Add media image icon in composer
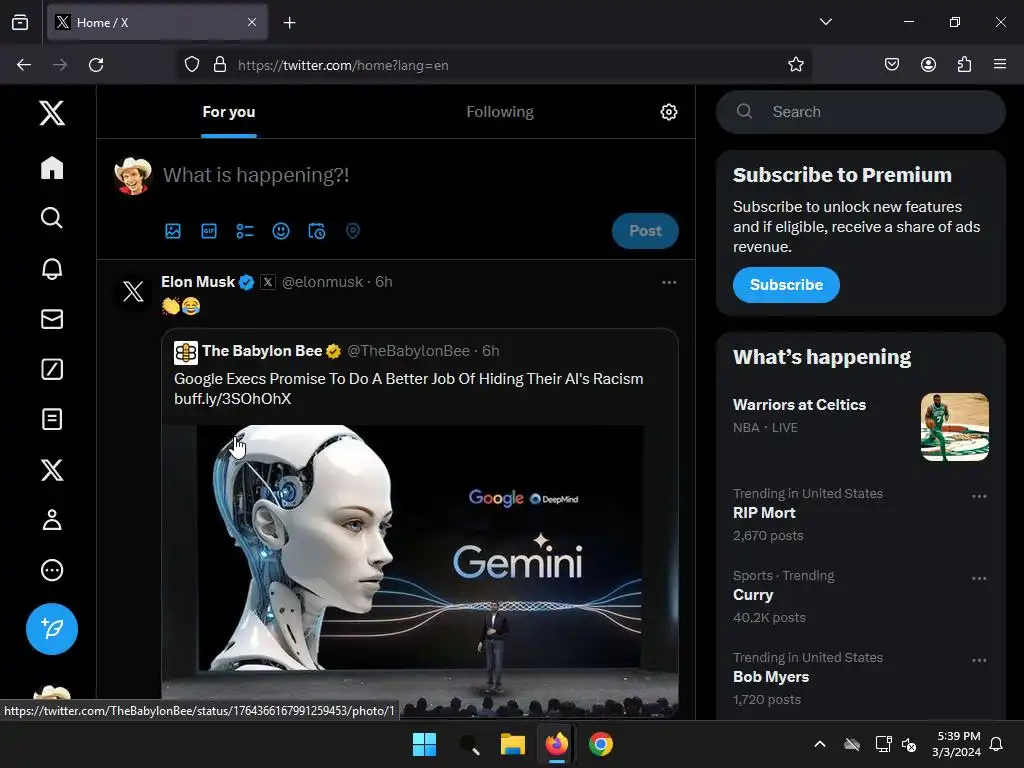 click(x=172, y=231)
